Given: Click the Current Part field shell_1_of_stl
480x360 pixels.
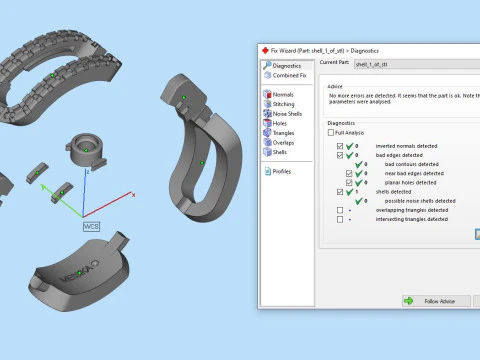Looking at the screenshot, I should pos(417,64).
